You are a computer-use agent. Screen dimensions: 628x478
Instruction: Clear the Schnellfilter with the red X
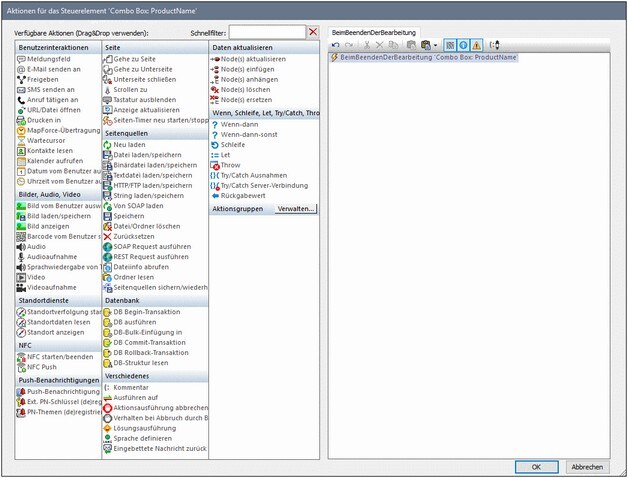pyautogui.click(x=313, y=33)
